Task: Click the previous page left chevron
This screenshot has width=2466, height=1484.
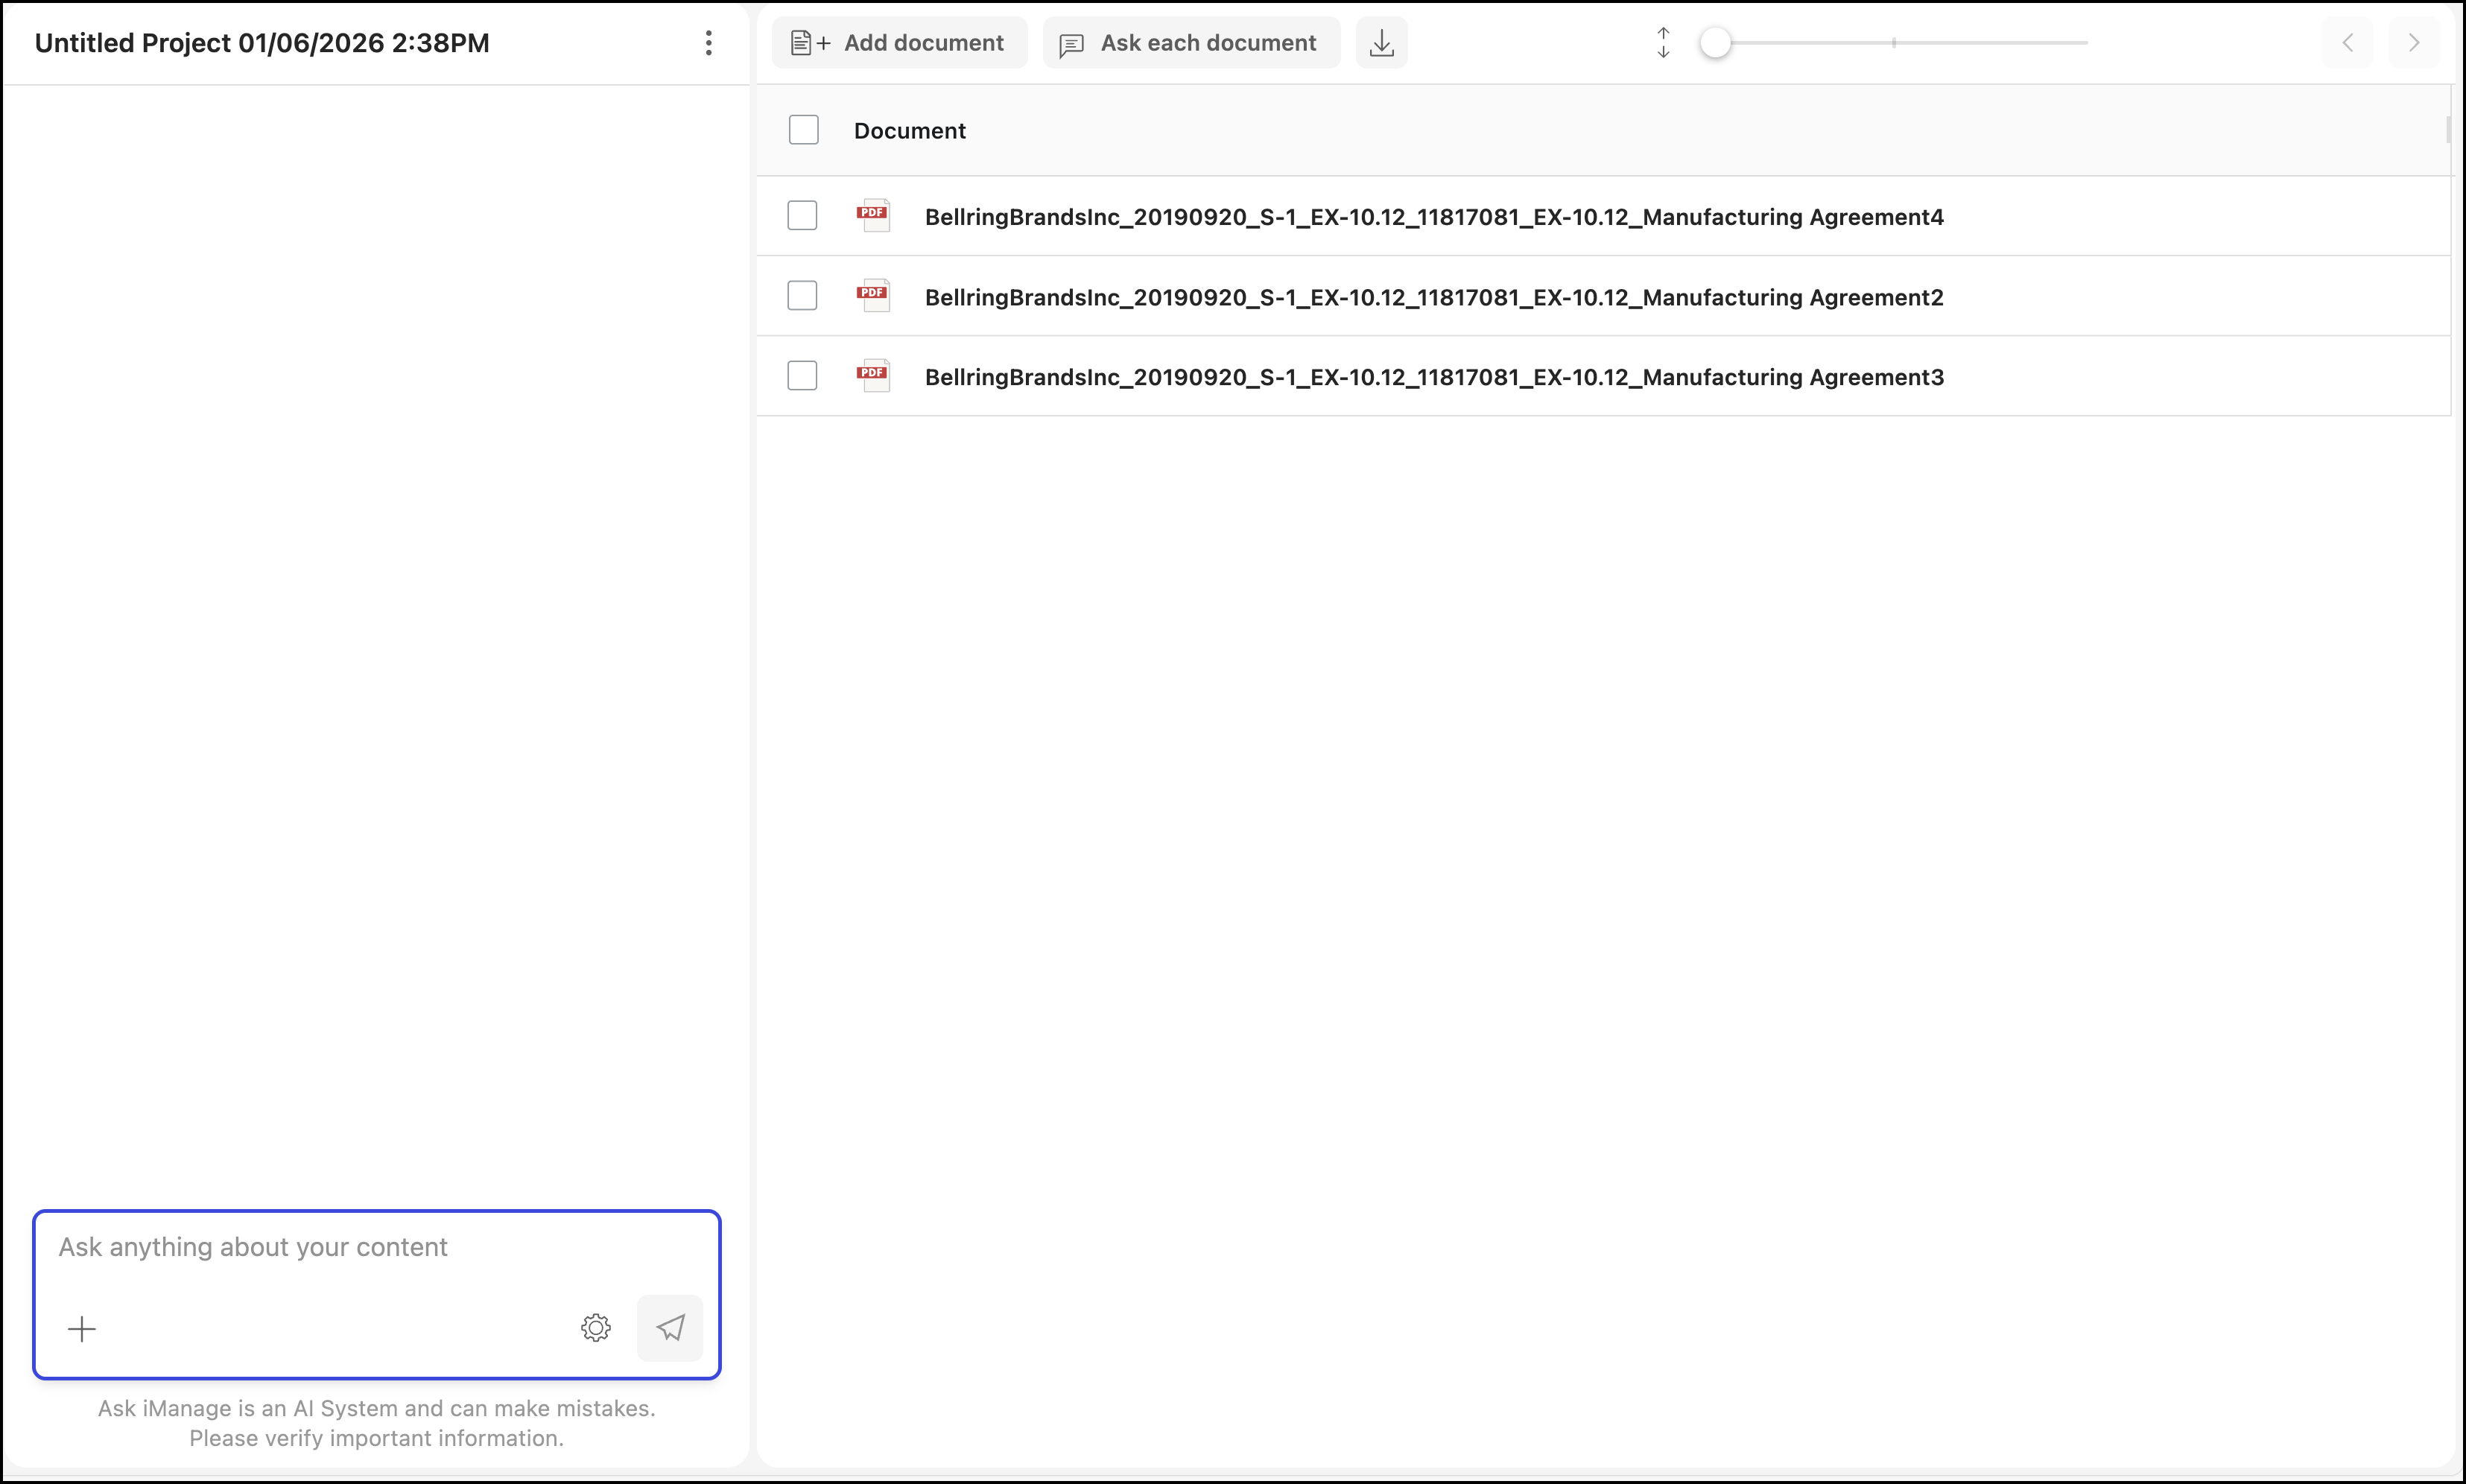Action: (2347, 43)
